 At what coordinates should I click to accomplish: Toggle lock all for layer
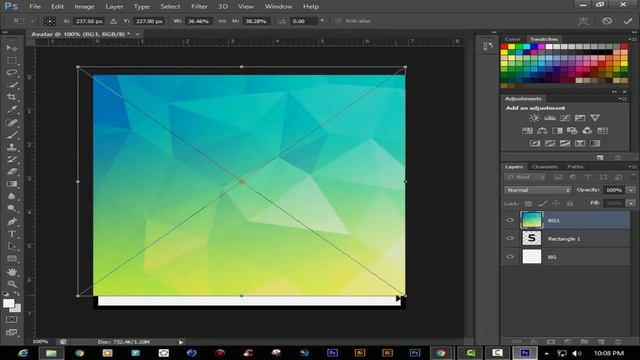(570, 203)
